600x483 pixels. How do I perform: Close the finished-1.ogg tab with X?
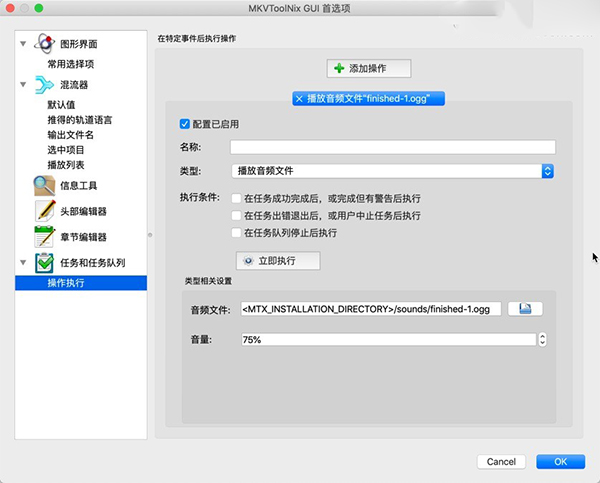[299, 99]
